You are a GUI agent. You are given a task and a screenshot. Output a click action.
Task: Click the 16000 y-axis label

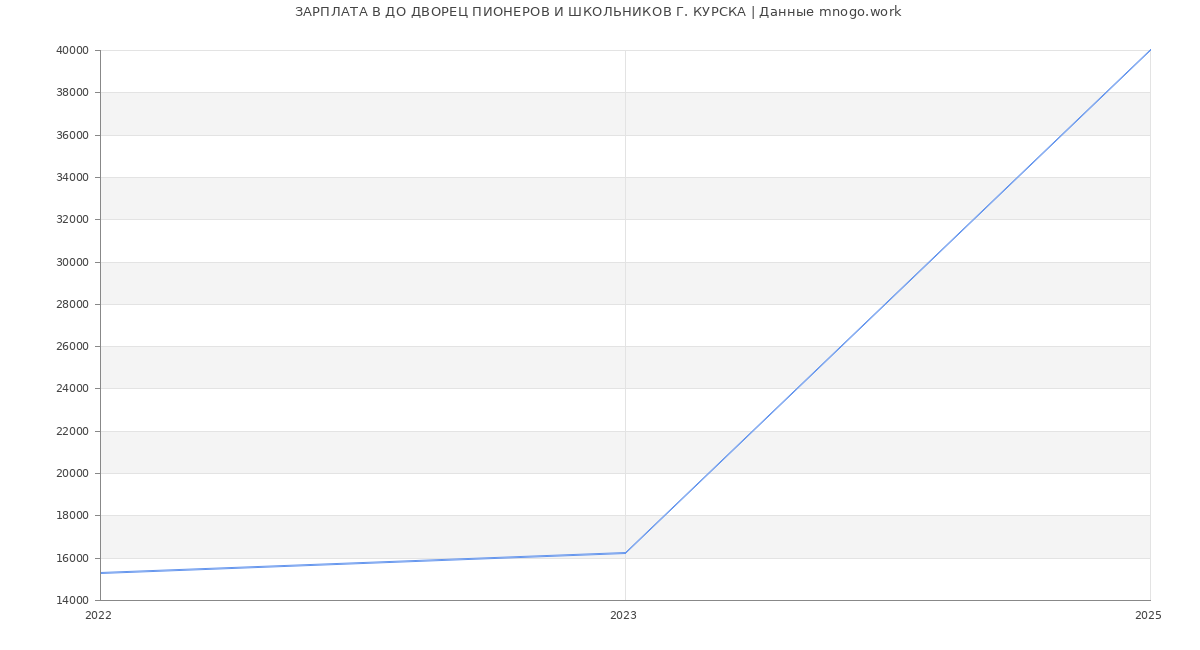click(x=73, y=559)
